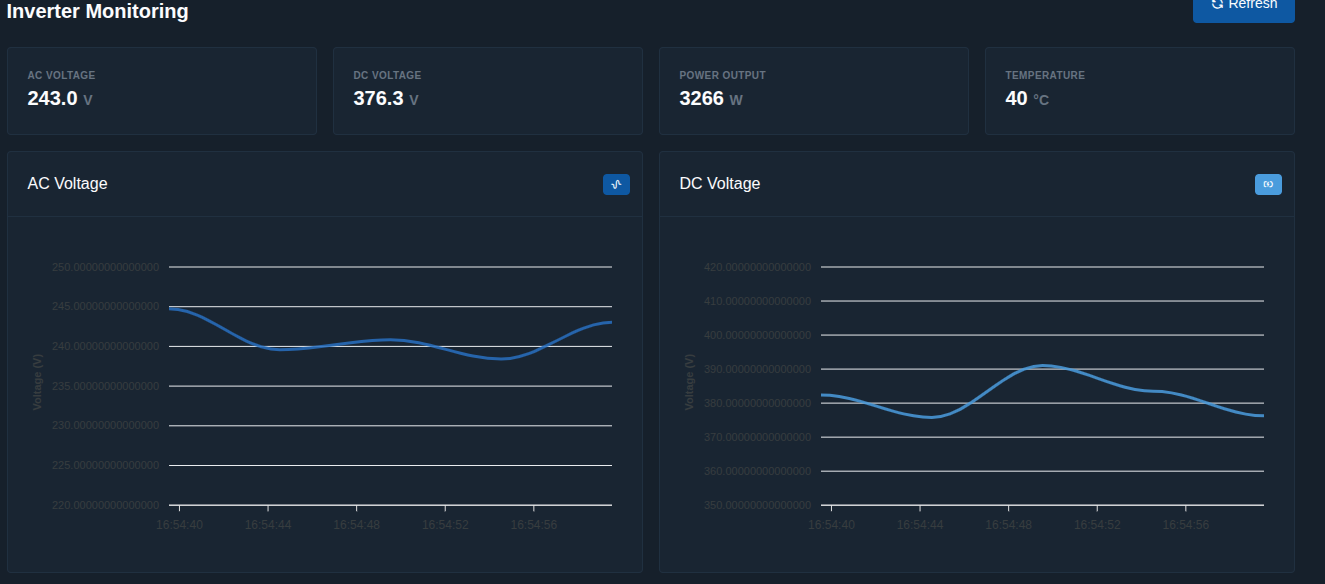Click the 16:54:48 tick on AC chart

[357, 525]
